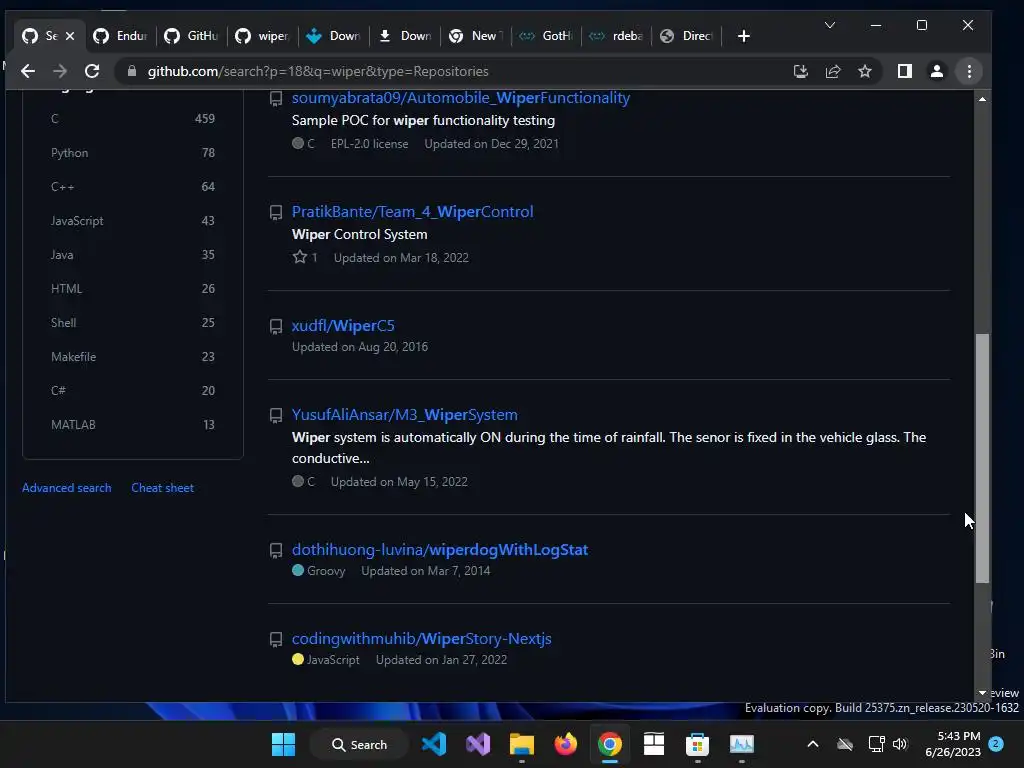Click the scrollbar up arrow
Viewport: 1024px width, 768px height.
coord(982,99)
